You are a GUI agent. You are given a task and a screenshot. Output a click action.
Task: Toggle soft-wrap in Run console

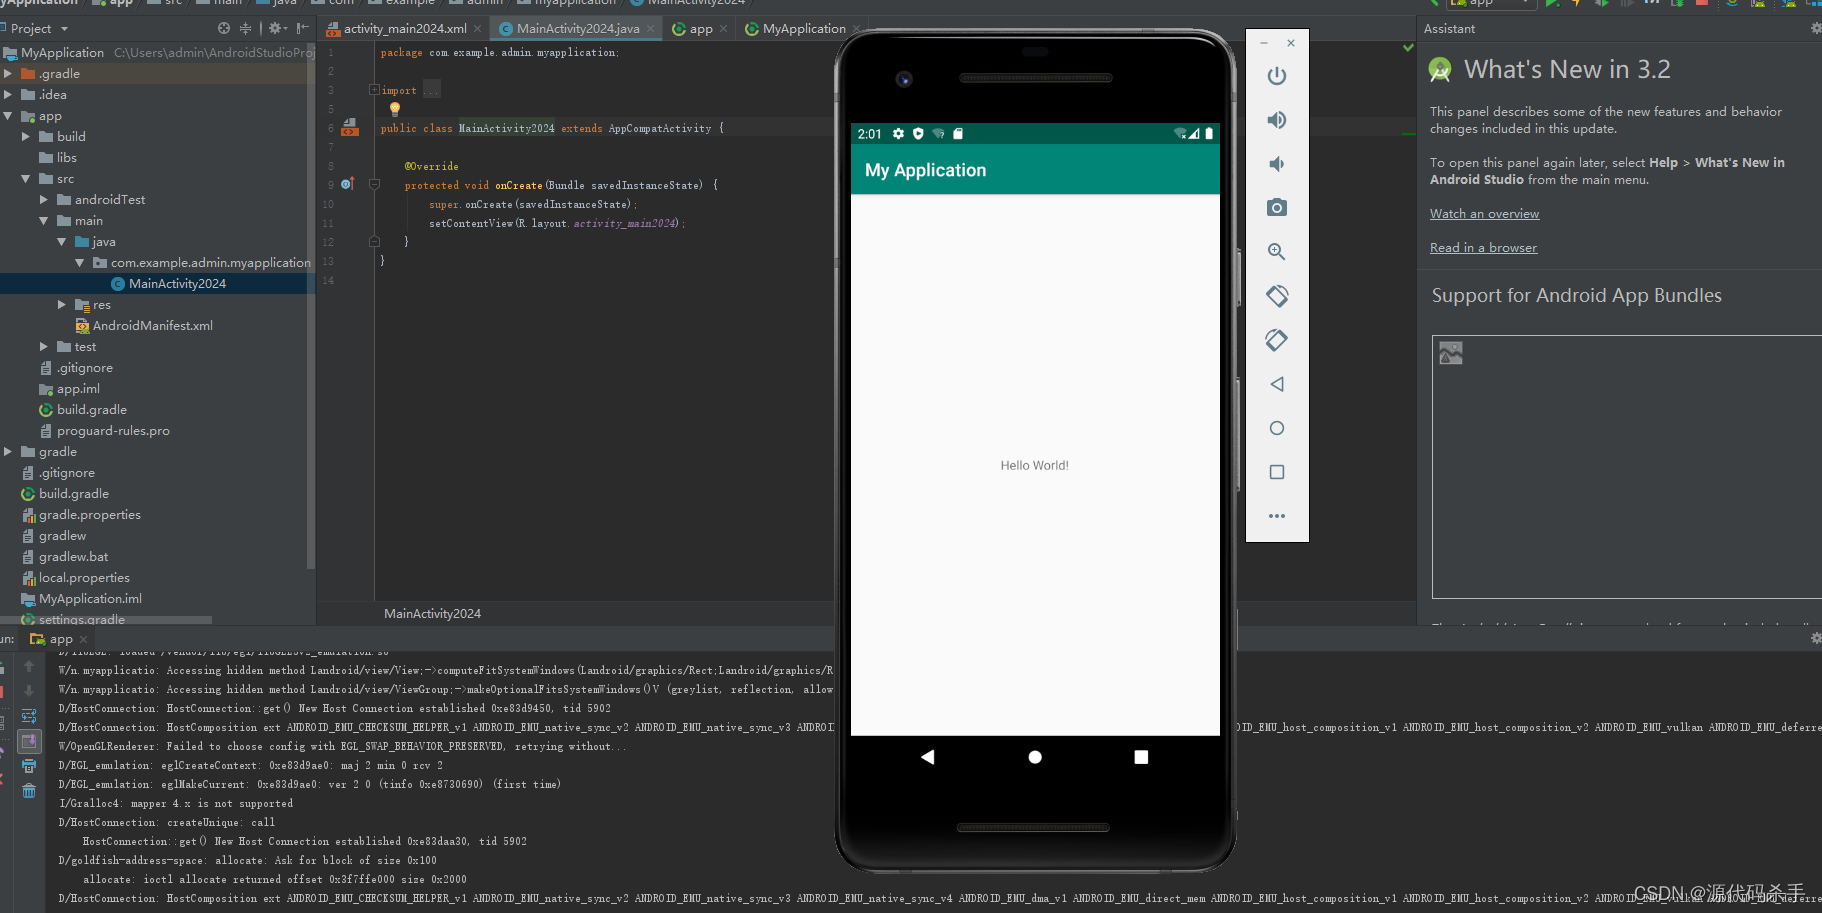pyautogui.click(x=29, y=716)
